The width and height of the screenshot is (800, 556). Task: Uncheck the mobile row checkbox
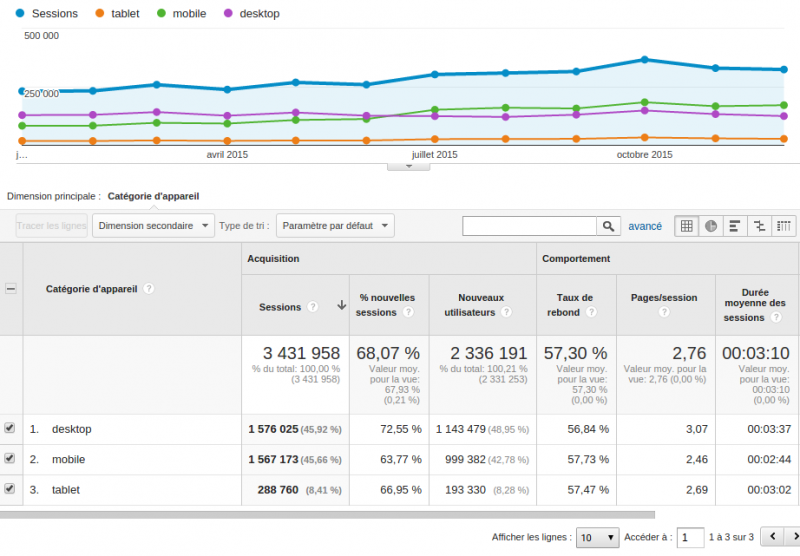10,458
